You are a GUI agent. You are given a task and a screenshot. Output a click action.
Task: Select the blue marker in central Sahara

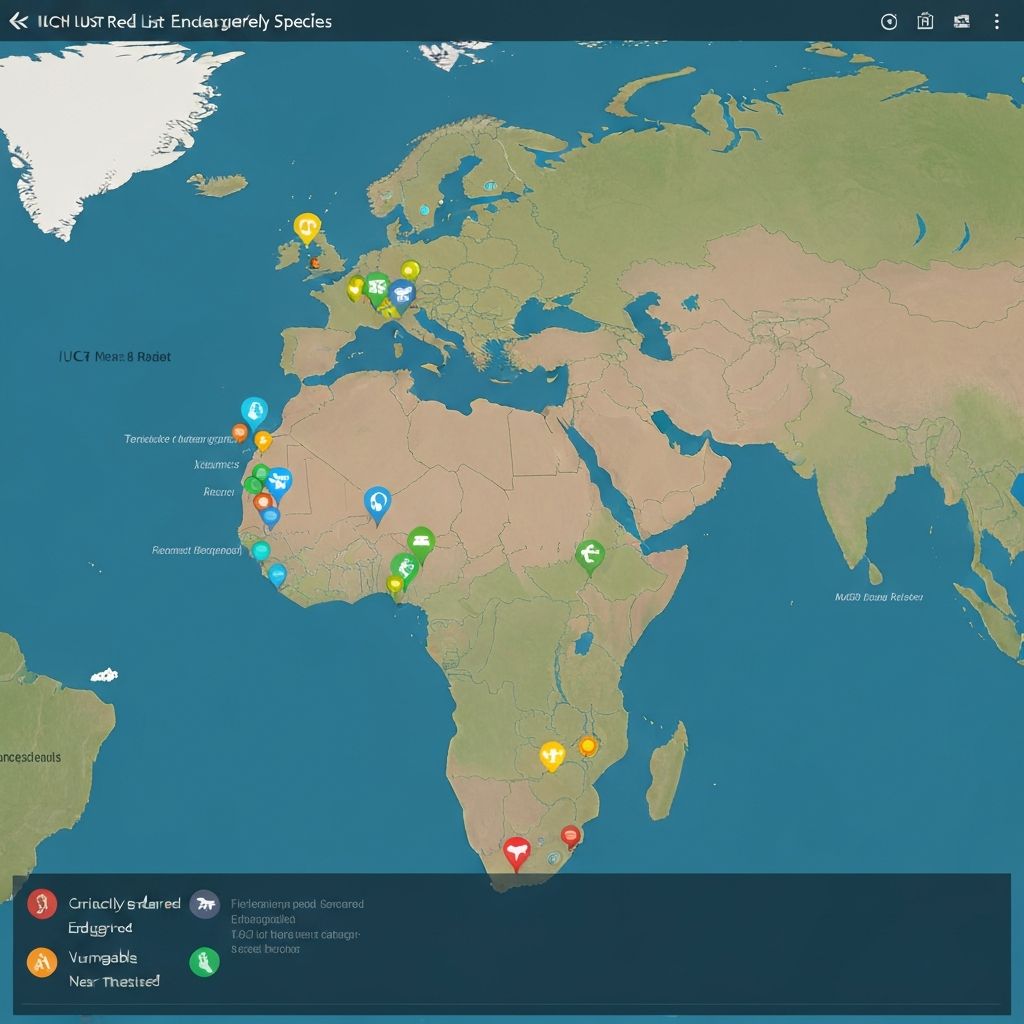coord(377,502)
